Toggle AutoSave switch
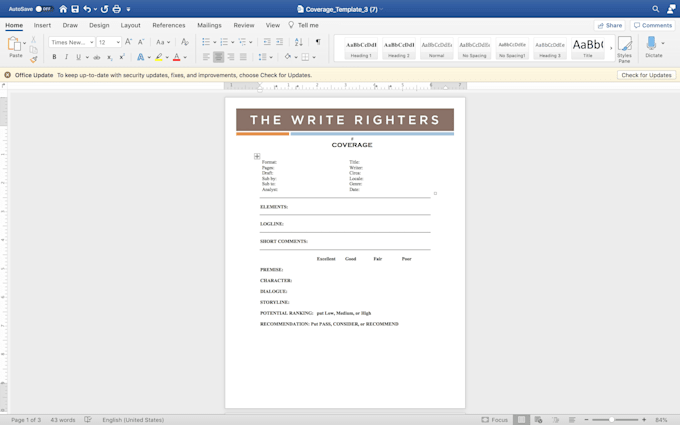Image resolution: width=680 pixels, height=425 pixels. tap(44, 9)
